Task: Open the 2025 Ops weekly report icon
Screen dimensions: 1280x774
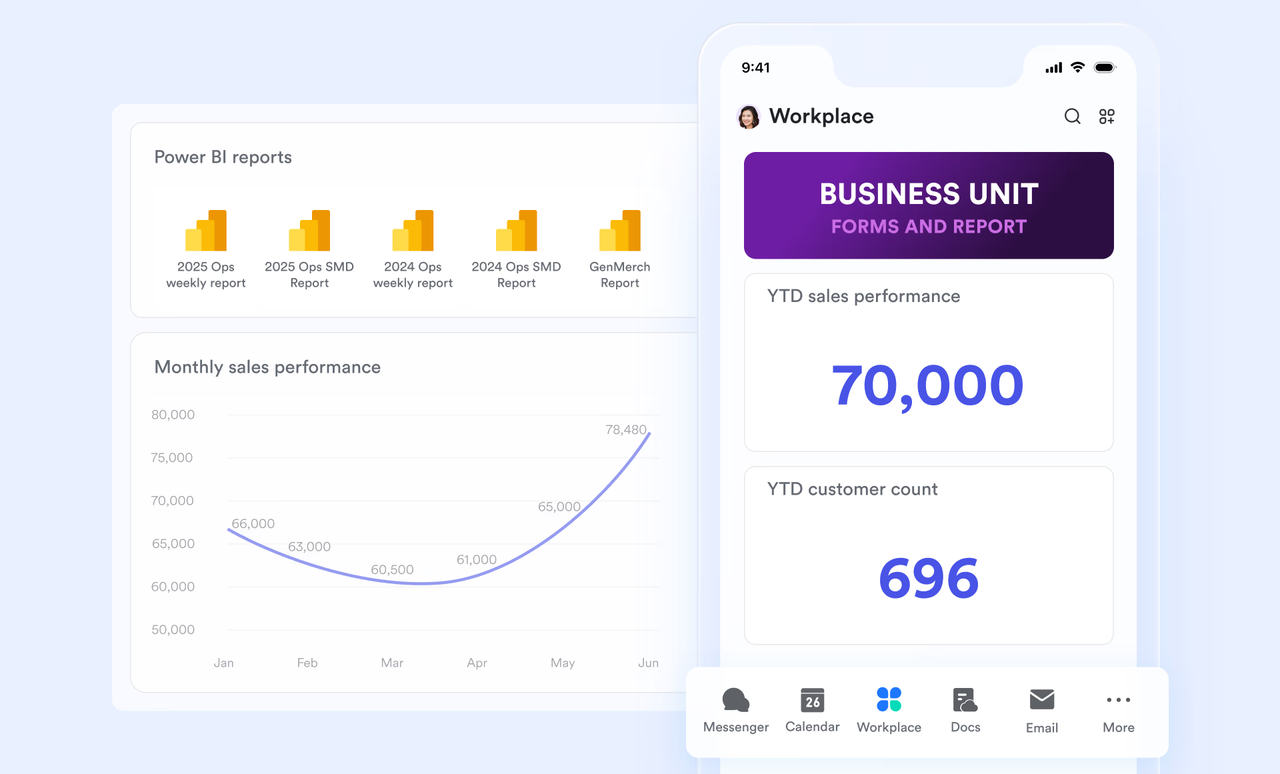Action: [x=206, y=231]
